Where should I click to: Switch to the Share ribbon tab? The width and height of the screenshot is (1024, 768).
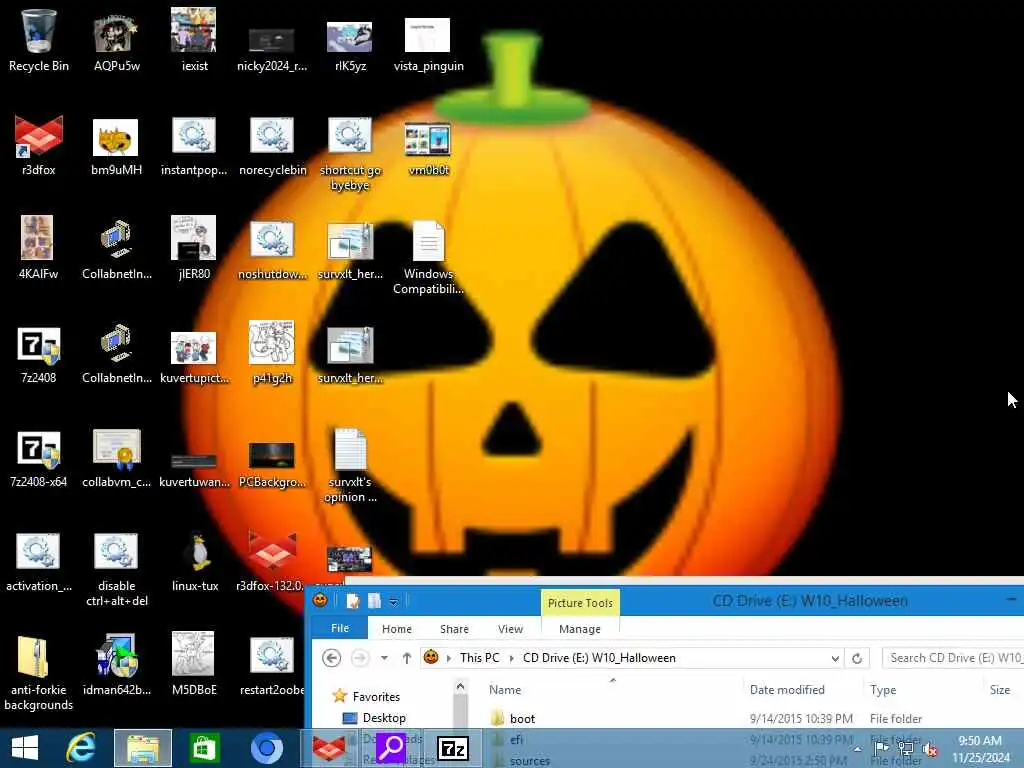coord(454,629)
